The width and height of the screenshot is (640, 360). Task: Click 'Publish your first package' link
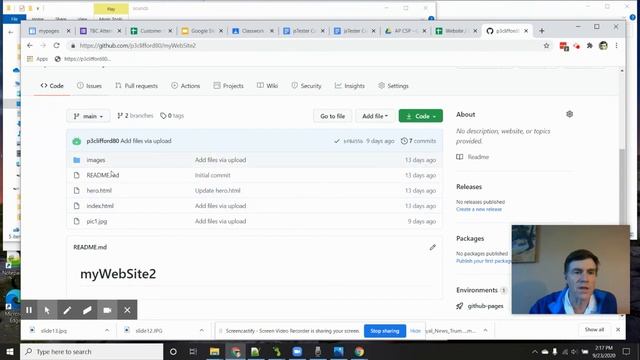(x=484, y=261)
